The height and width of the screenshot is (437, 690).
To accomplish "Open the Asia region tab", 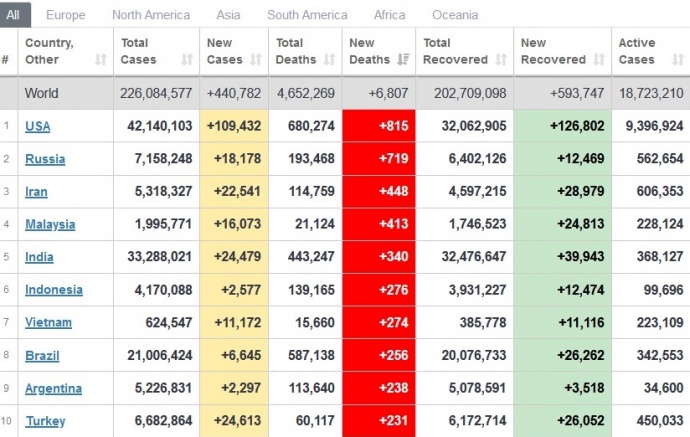I will pos(231,15).
